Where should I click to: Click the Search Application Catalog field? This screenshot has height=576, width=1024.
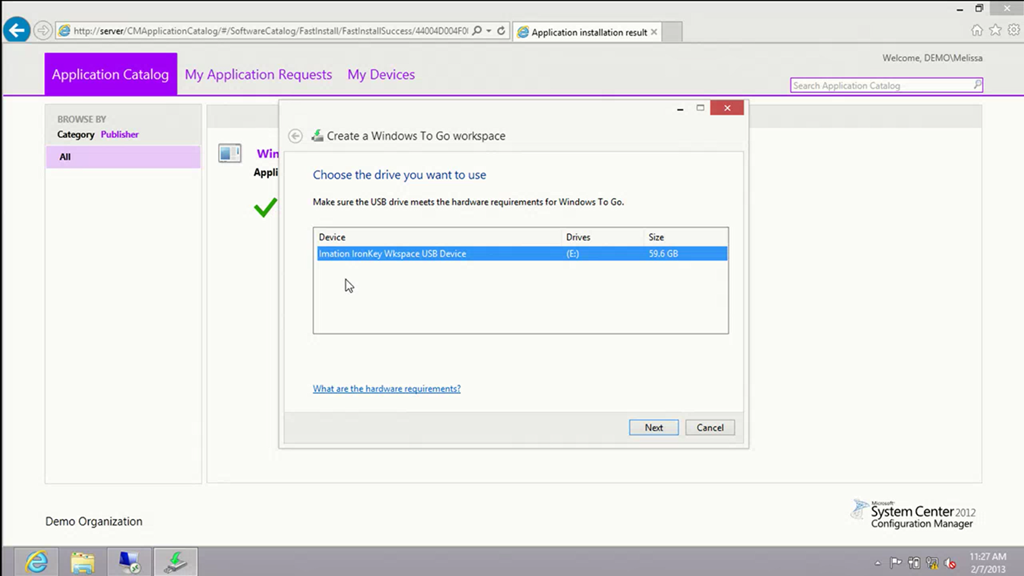click(880, 86)
